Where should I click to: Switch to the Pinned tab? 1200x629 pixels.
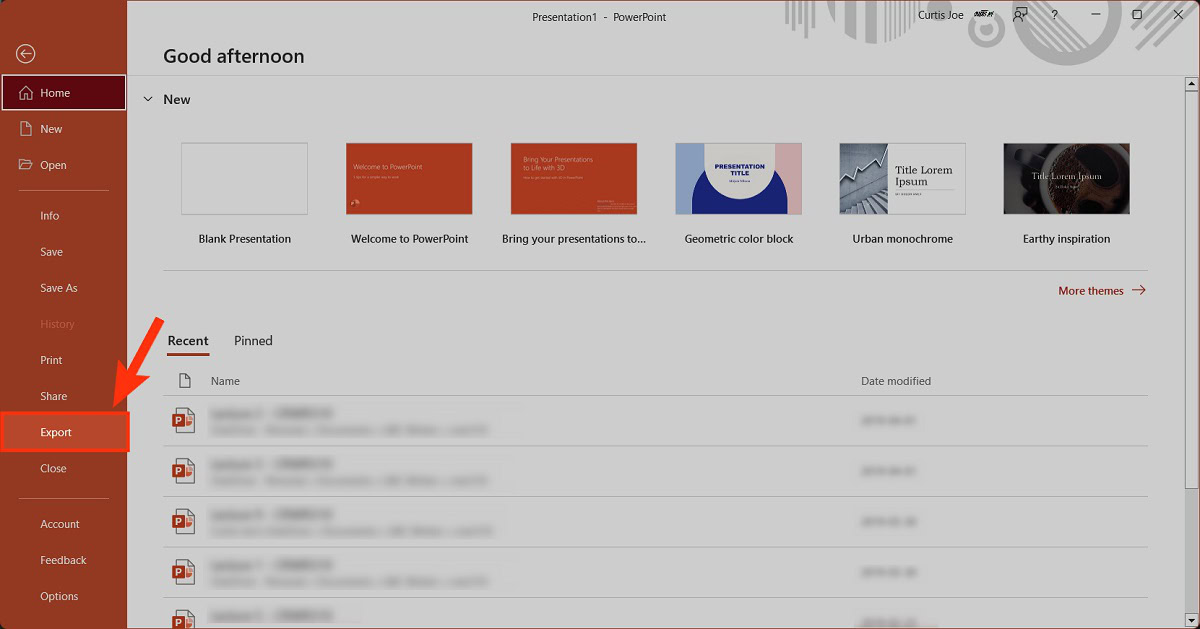coord(253,341)
